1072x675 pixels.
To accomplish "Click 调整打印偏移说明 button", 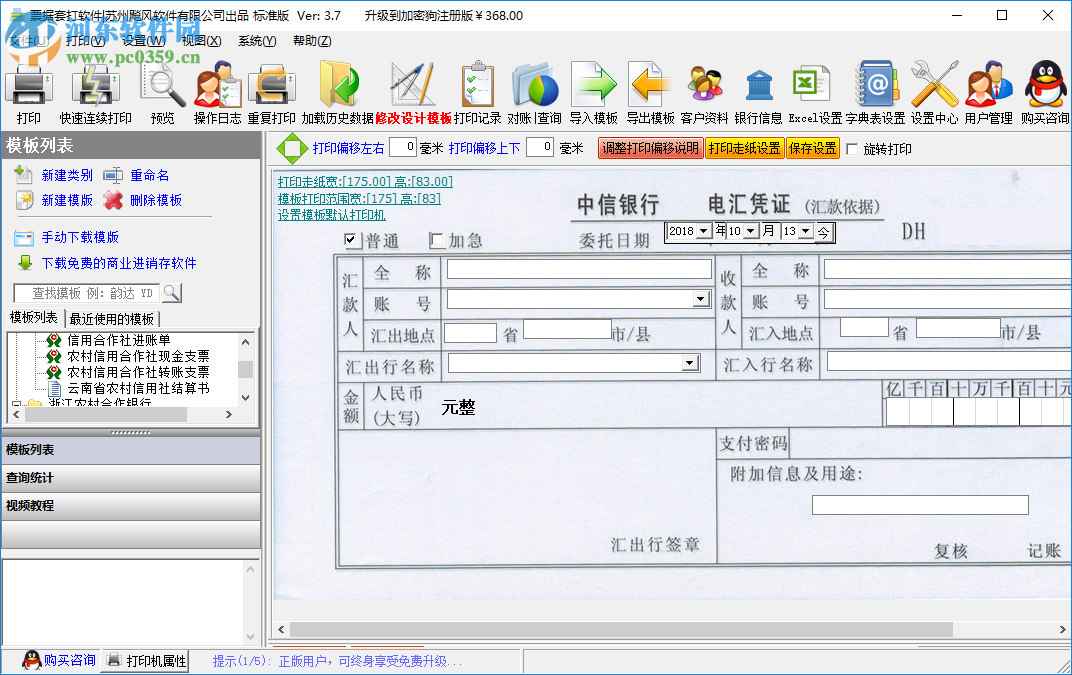I will [650, 148].
